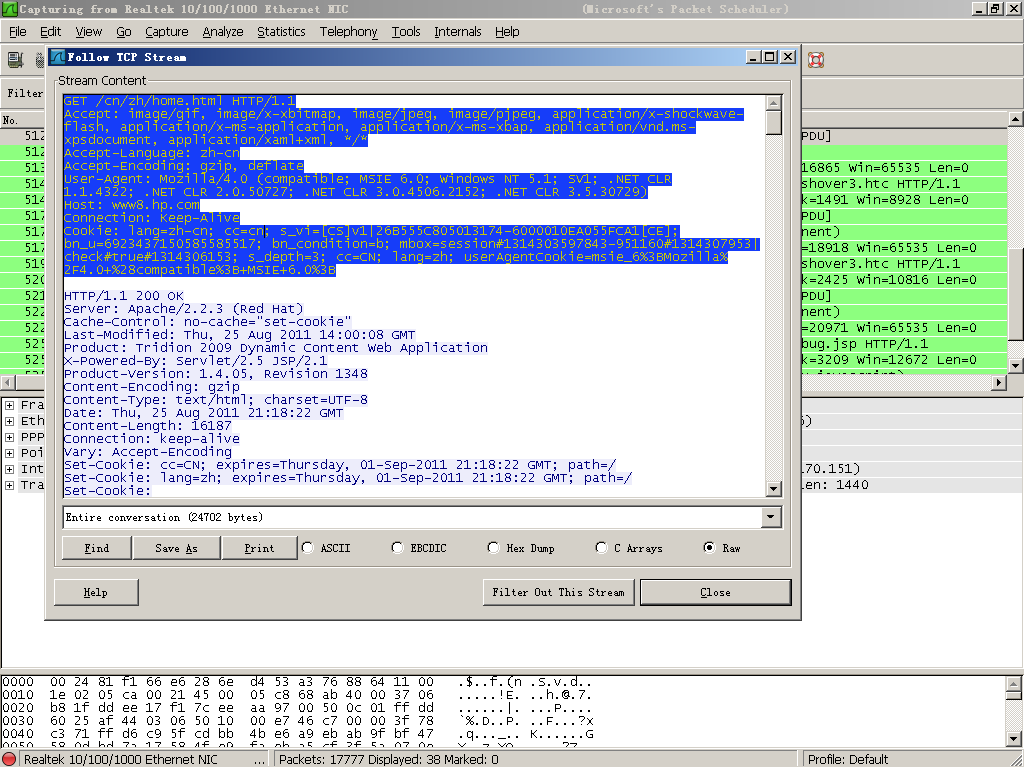This screenshot has width=1024, height=768.
Task: Click Filter Out This Stream
Action: pos(558,592)
